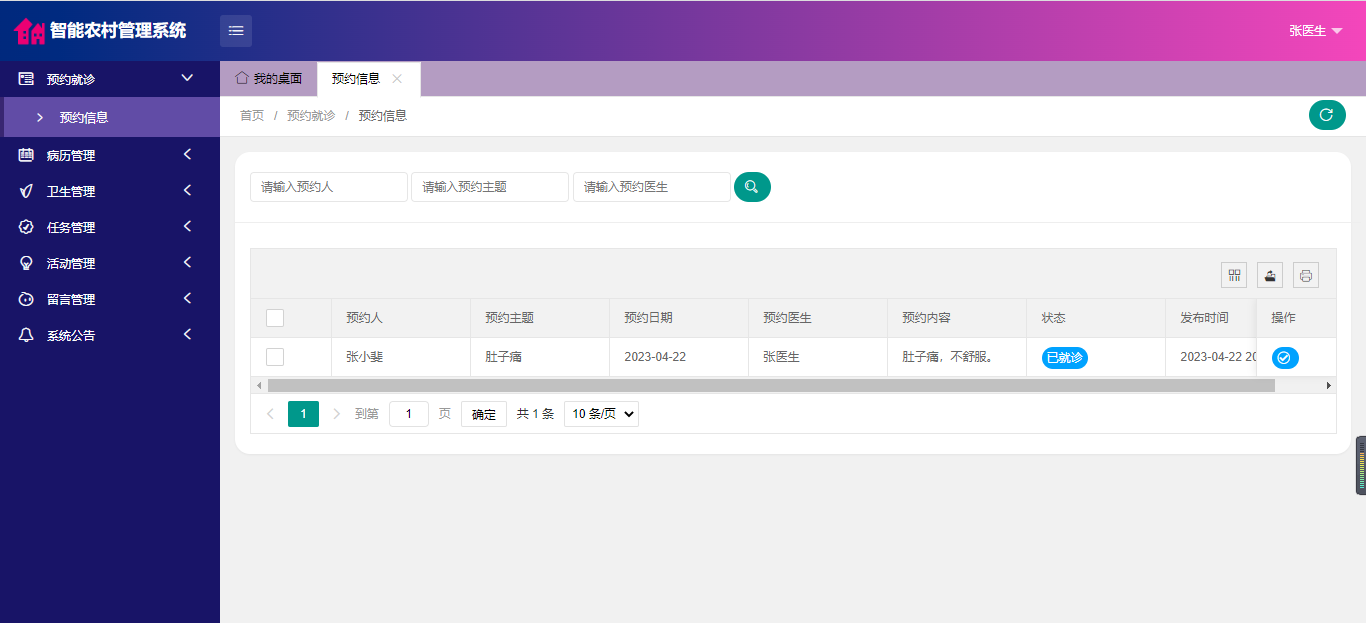Screen dimensions: 1366x623
Task: Click the 预约日期 column header
Action: (679, 318)
